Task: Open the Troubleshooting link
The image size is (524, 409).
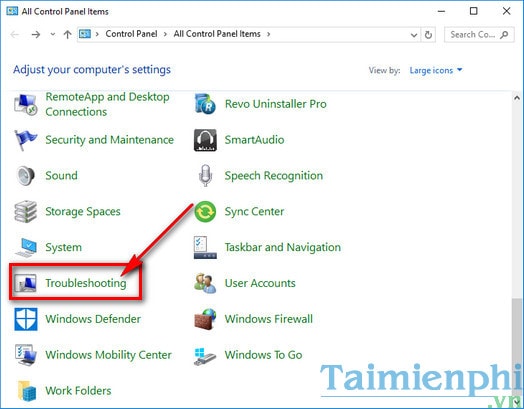Action: pyautogui.click(x=86, y=283)
